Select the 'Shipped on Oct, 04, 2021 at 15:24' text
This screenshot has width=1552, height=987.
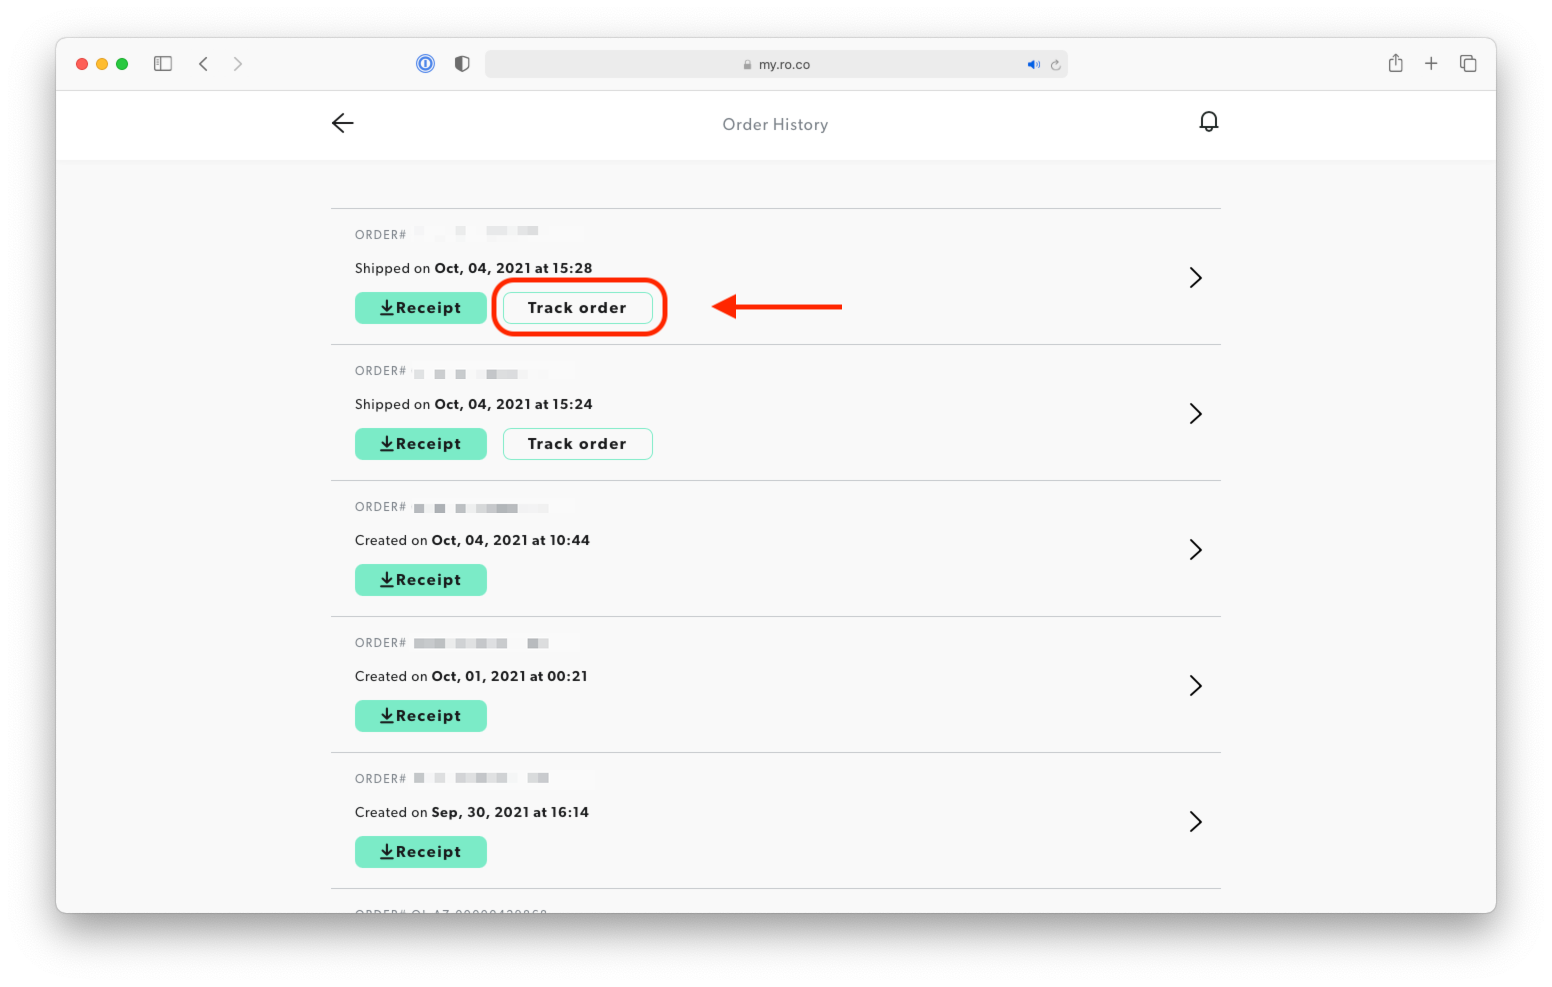pyautogui.click(x=474, y=404)
